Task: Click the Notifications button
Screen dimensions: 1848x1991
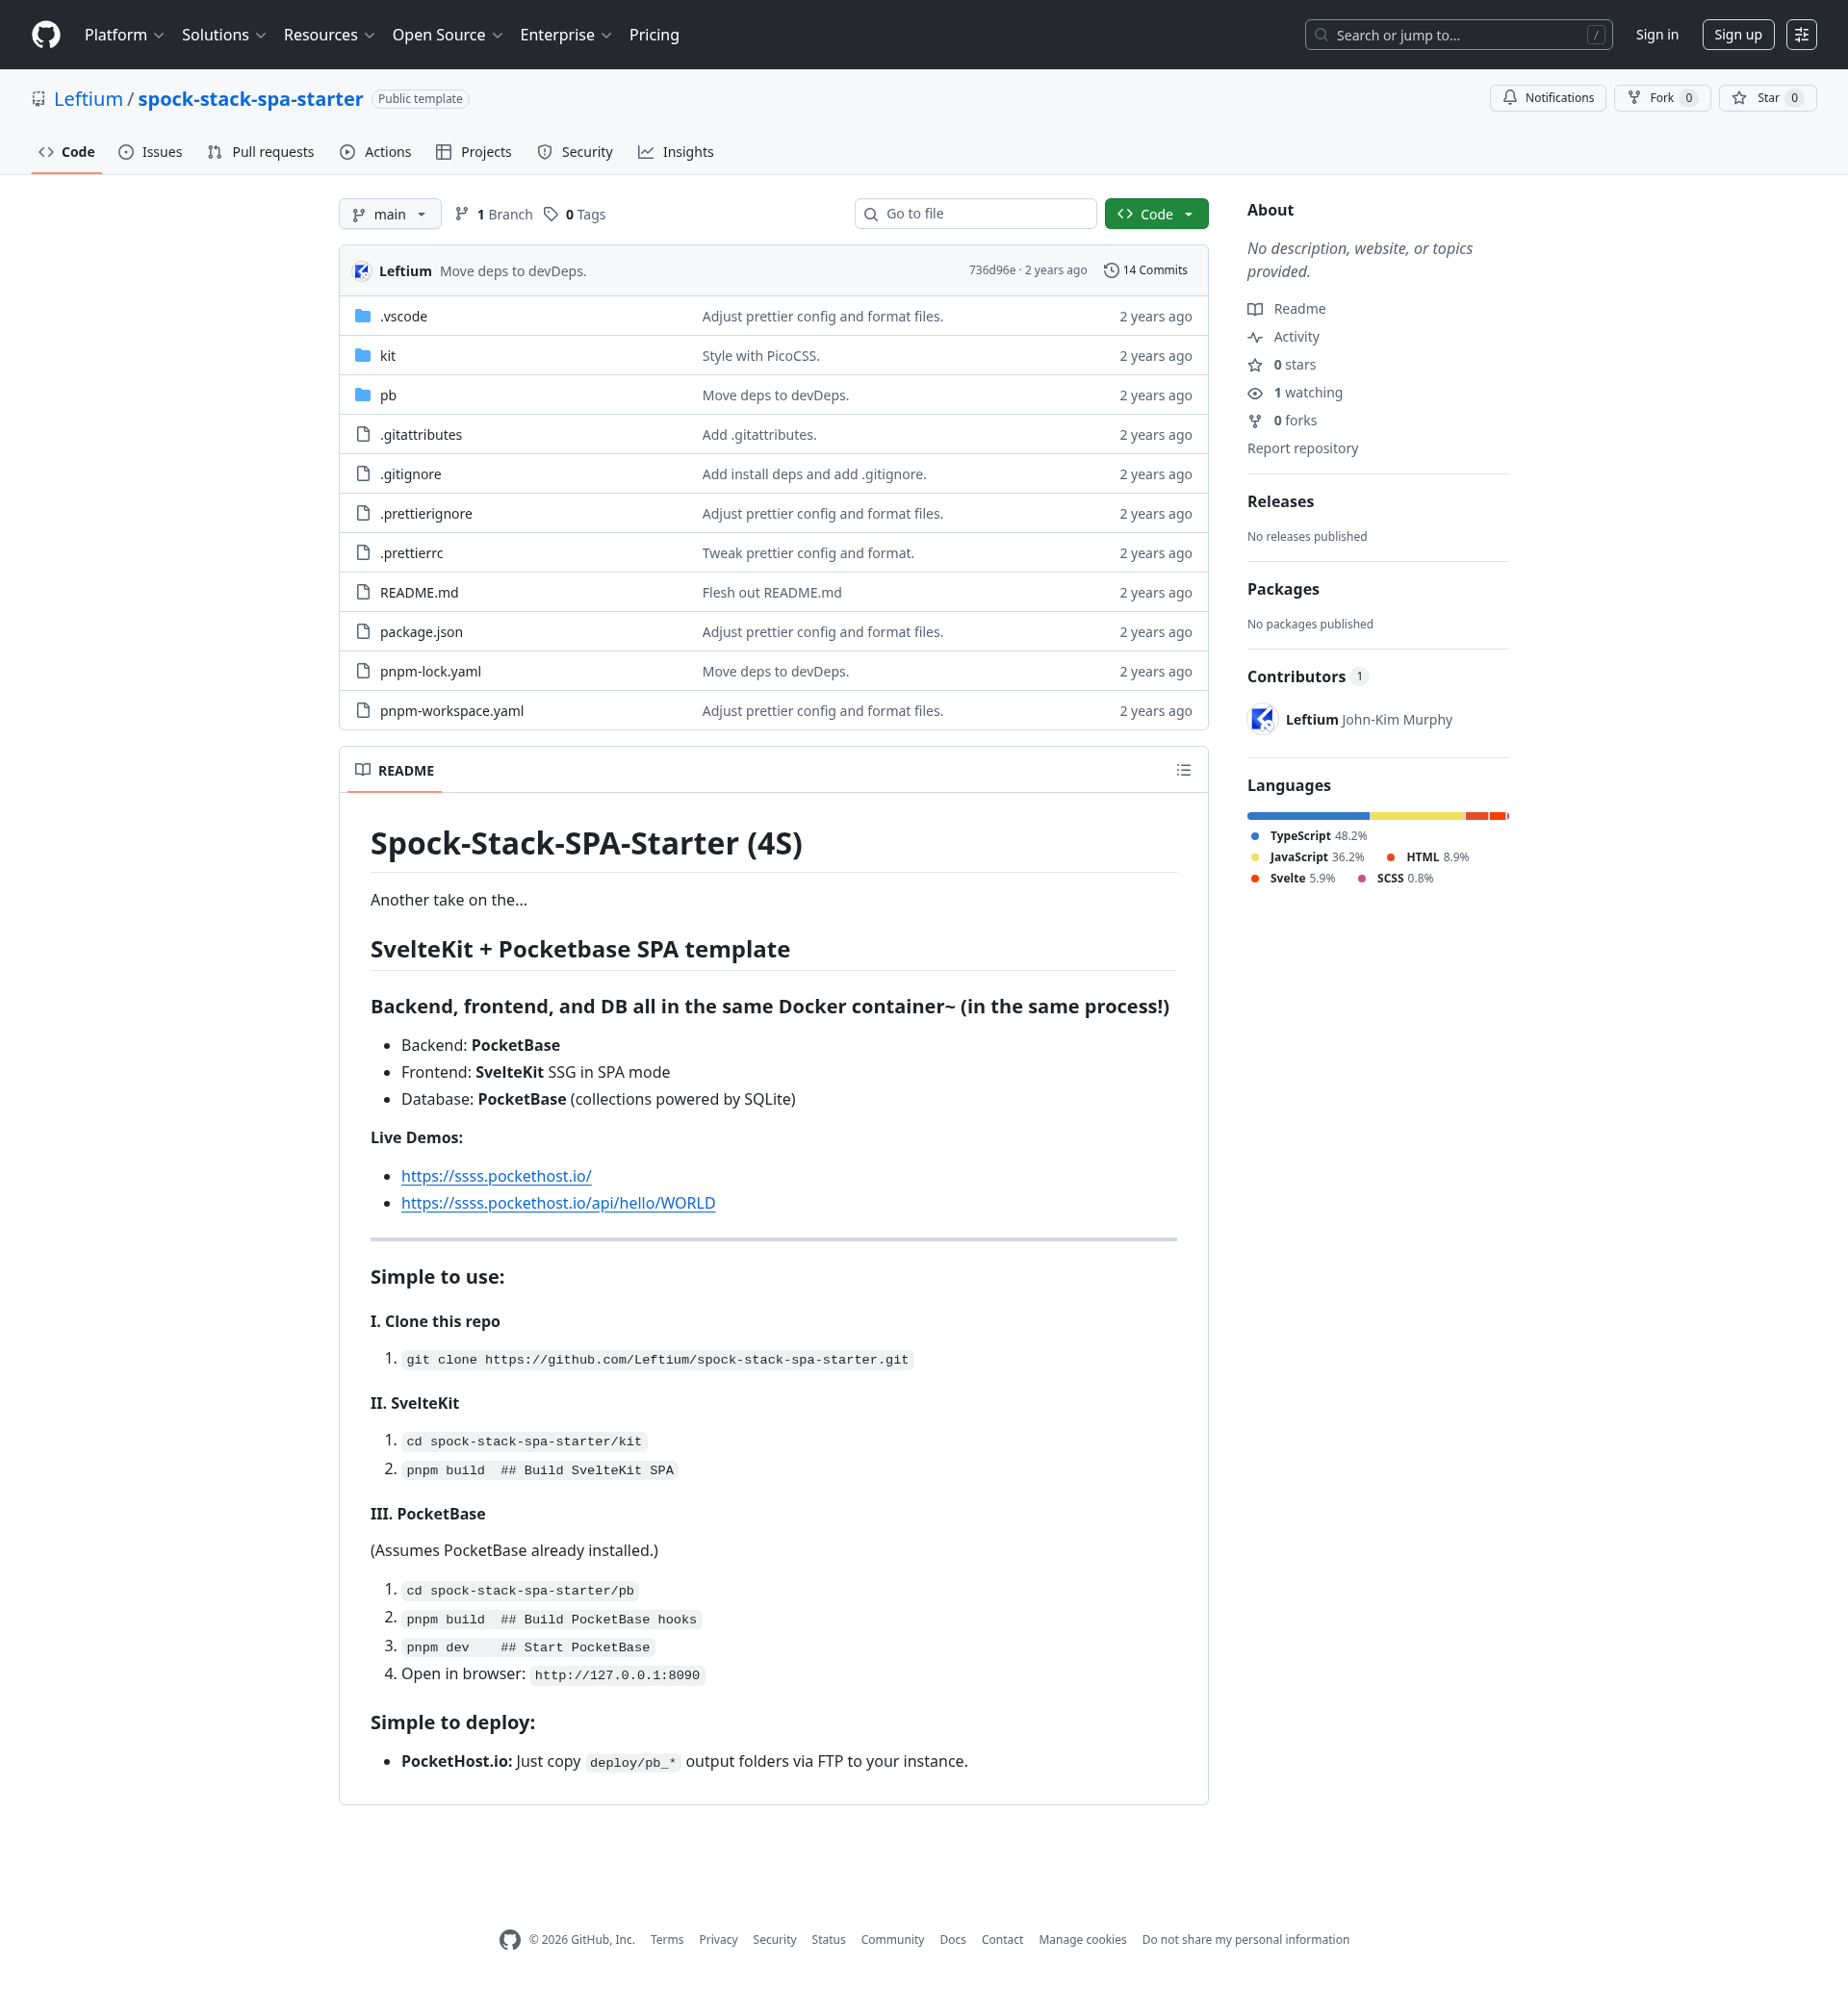Action: click(x=1548, y=98)
